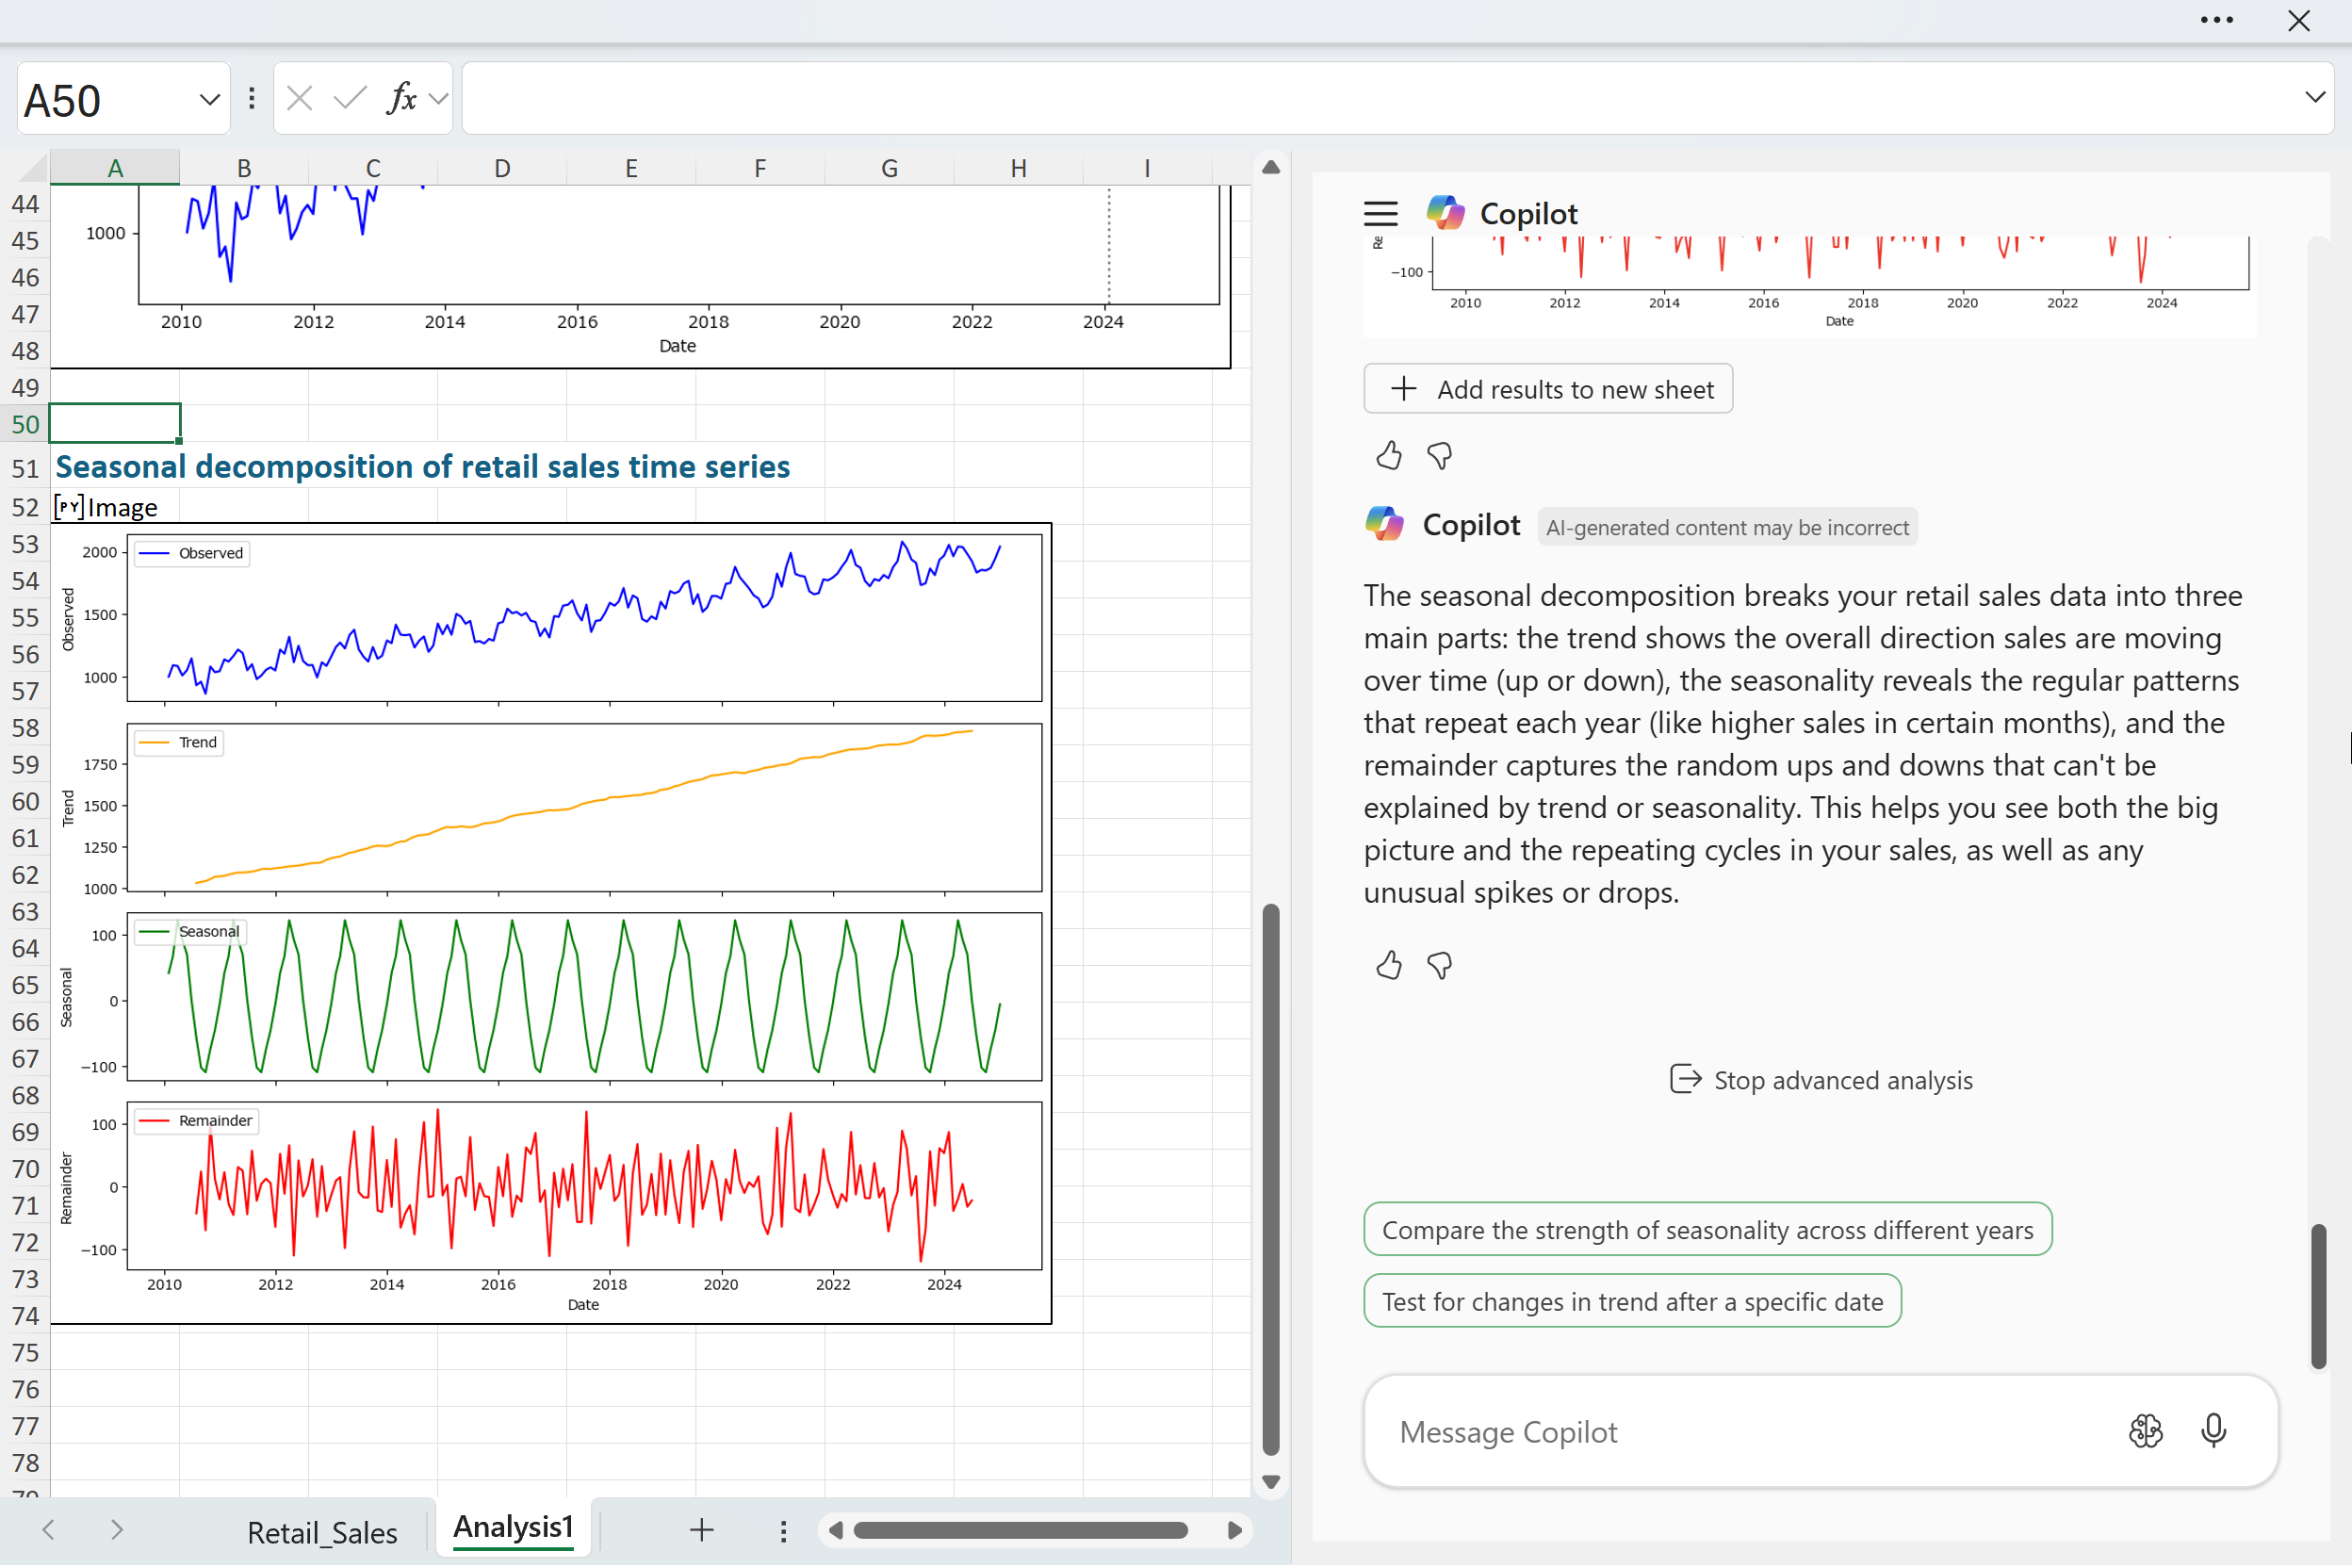Add a new sheet with plus icon
2352x1568 pixels.
[701, 1529]
